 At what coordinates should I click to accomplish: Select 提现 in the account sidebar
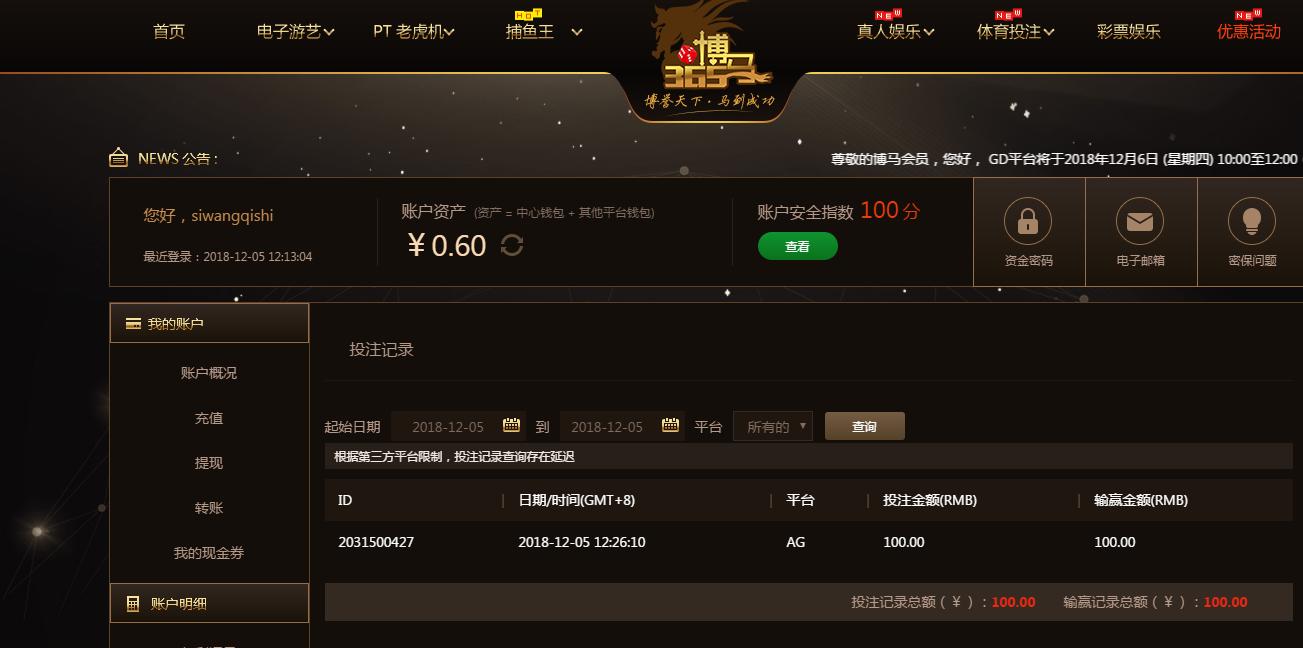pyautogui.click(x=209, y=463)
